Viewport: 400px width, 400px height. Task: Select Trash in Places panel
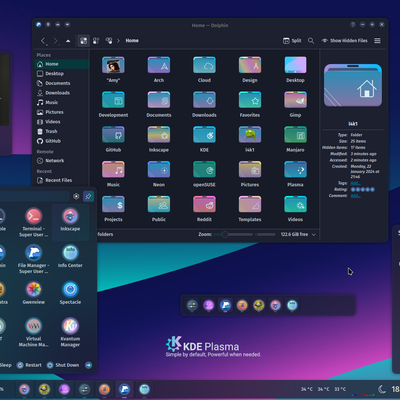point(62,131)
